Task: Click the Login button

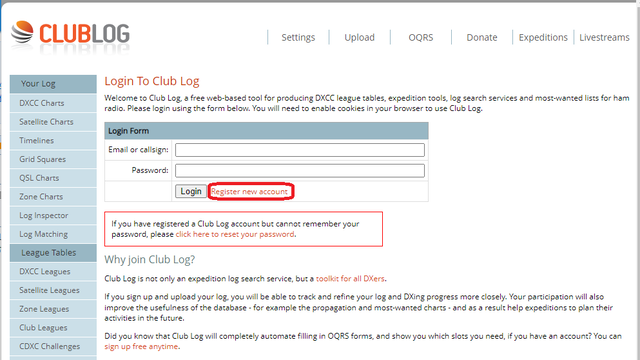Action: point(191,191)
